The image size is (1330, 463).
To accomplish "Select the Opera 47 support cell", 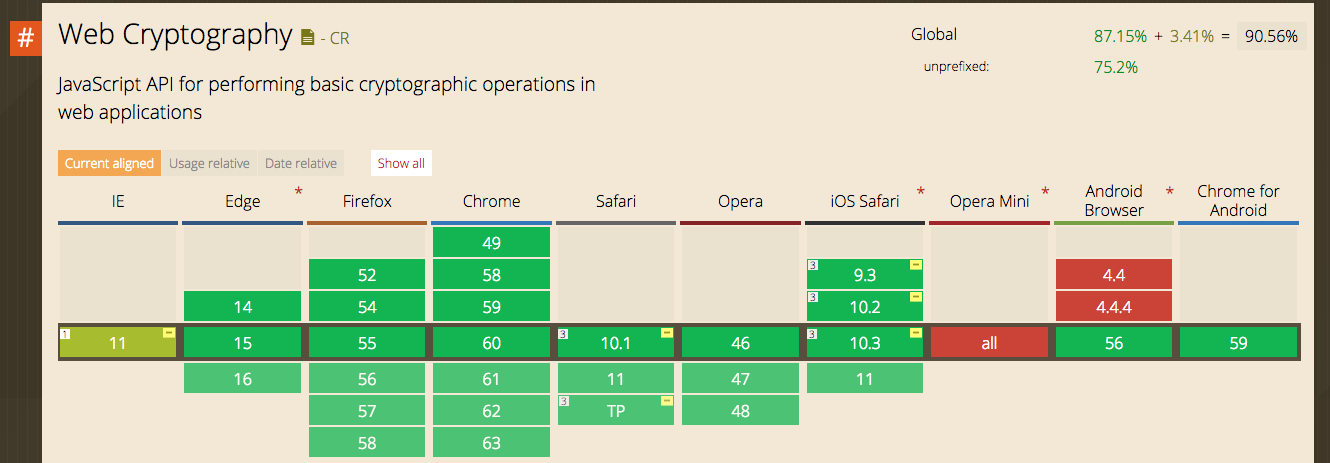I will pos(740,378).
